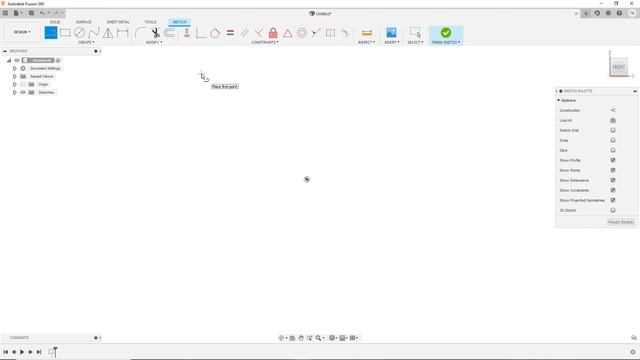The width and height of the screenshot is (640, 360).
Task: Select the Sketch Dimension tool
Action: click(x=122, y=33)
